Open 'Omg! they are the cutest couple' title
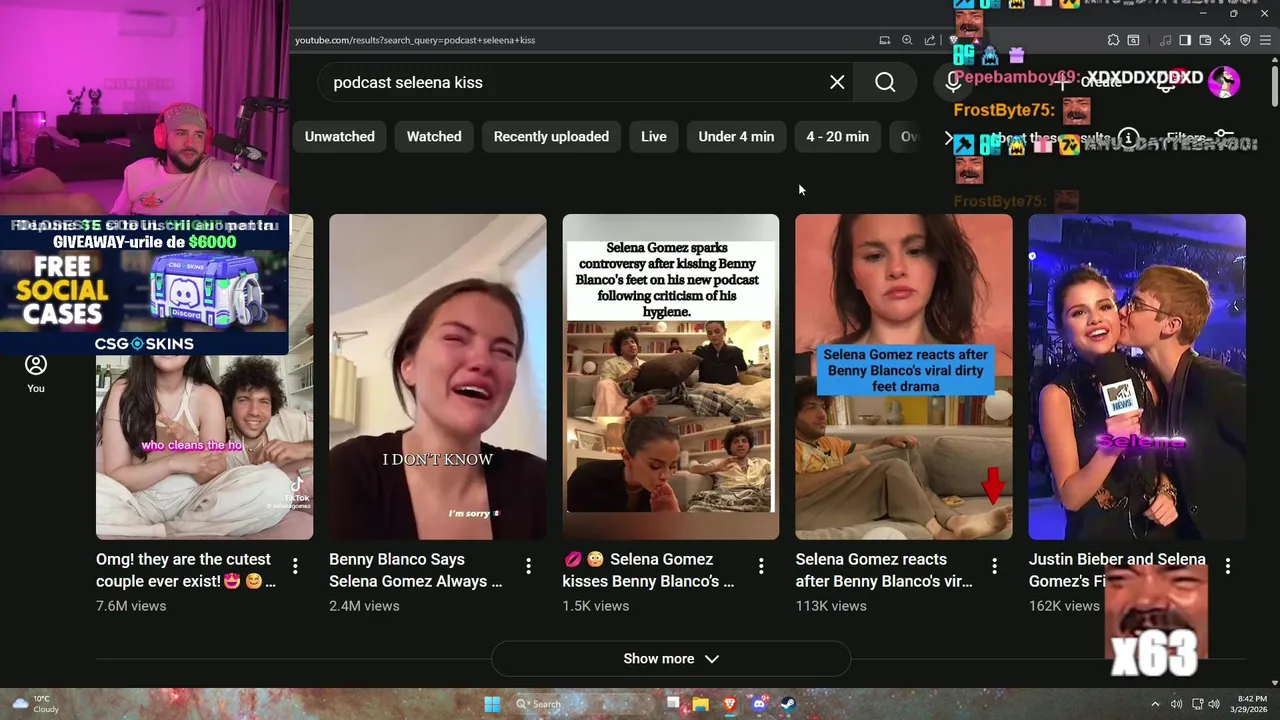The width and height of the screenshot is (1280, 720). tap(184, 570)
